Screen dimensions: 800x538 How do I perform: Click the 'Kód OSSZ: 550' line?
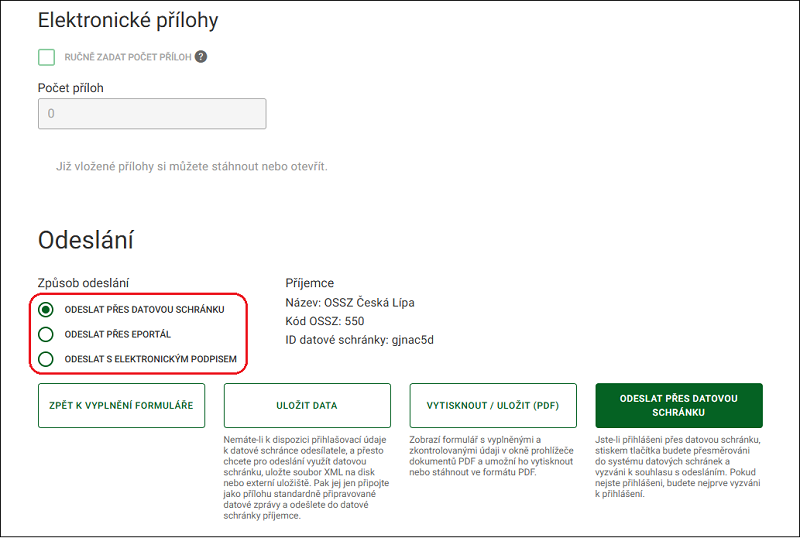point(324,321)
